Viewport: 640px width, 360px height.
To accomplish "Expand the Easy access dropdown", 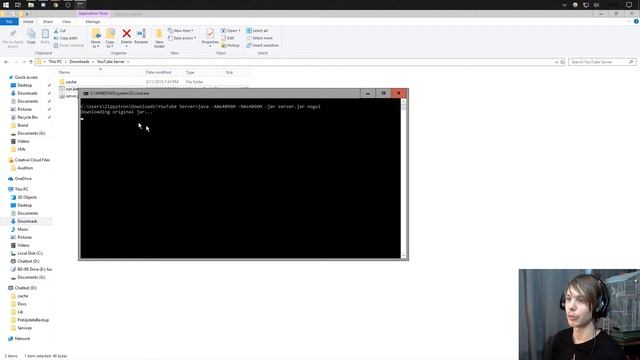I will pos(182,38).
